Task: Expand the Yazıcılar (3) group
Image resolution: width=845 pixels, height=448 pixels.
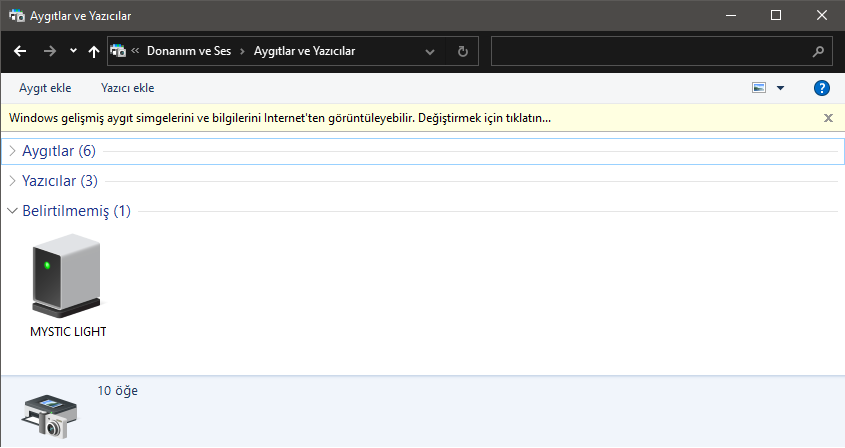Action: point(12,181)
